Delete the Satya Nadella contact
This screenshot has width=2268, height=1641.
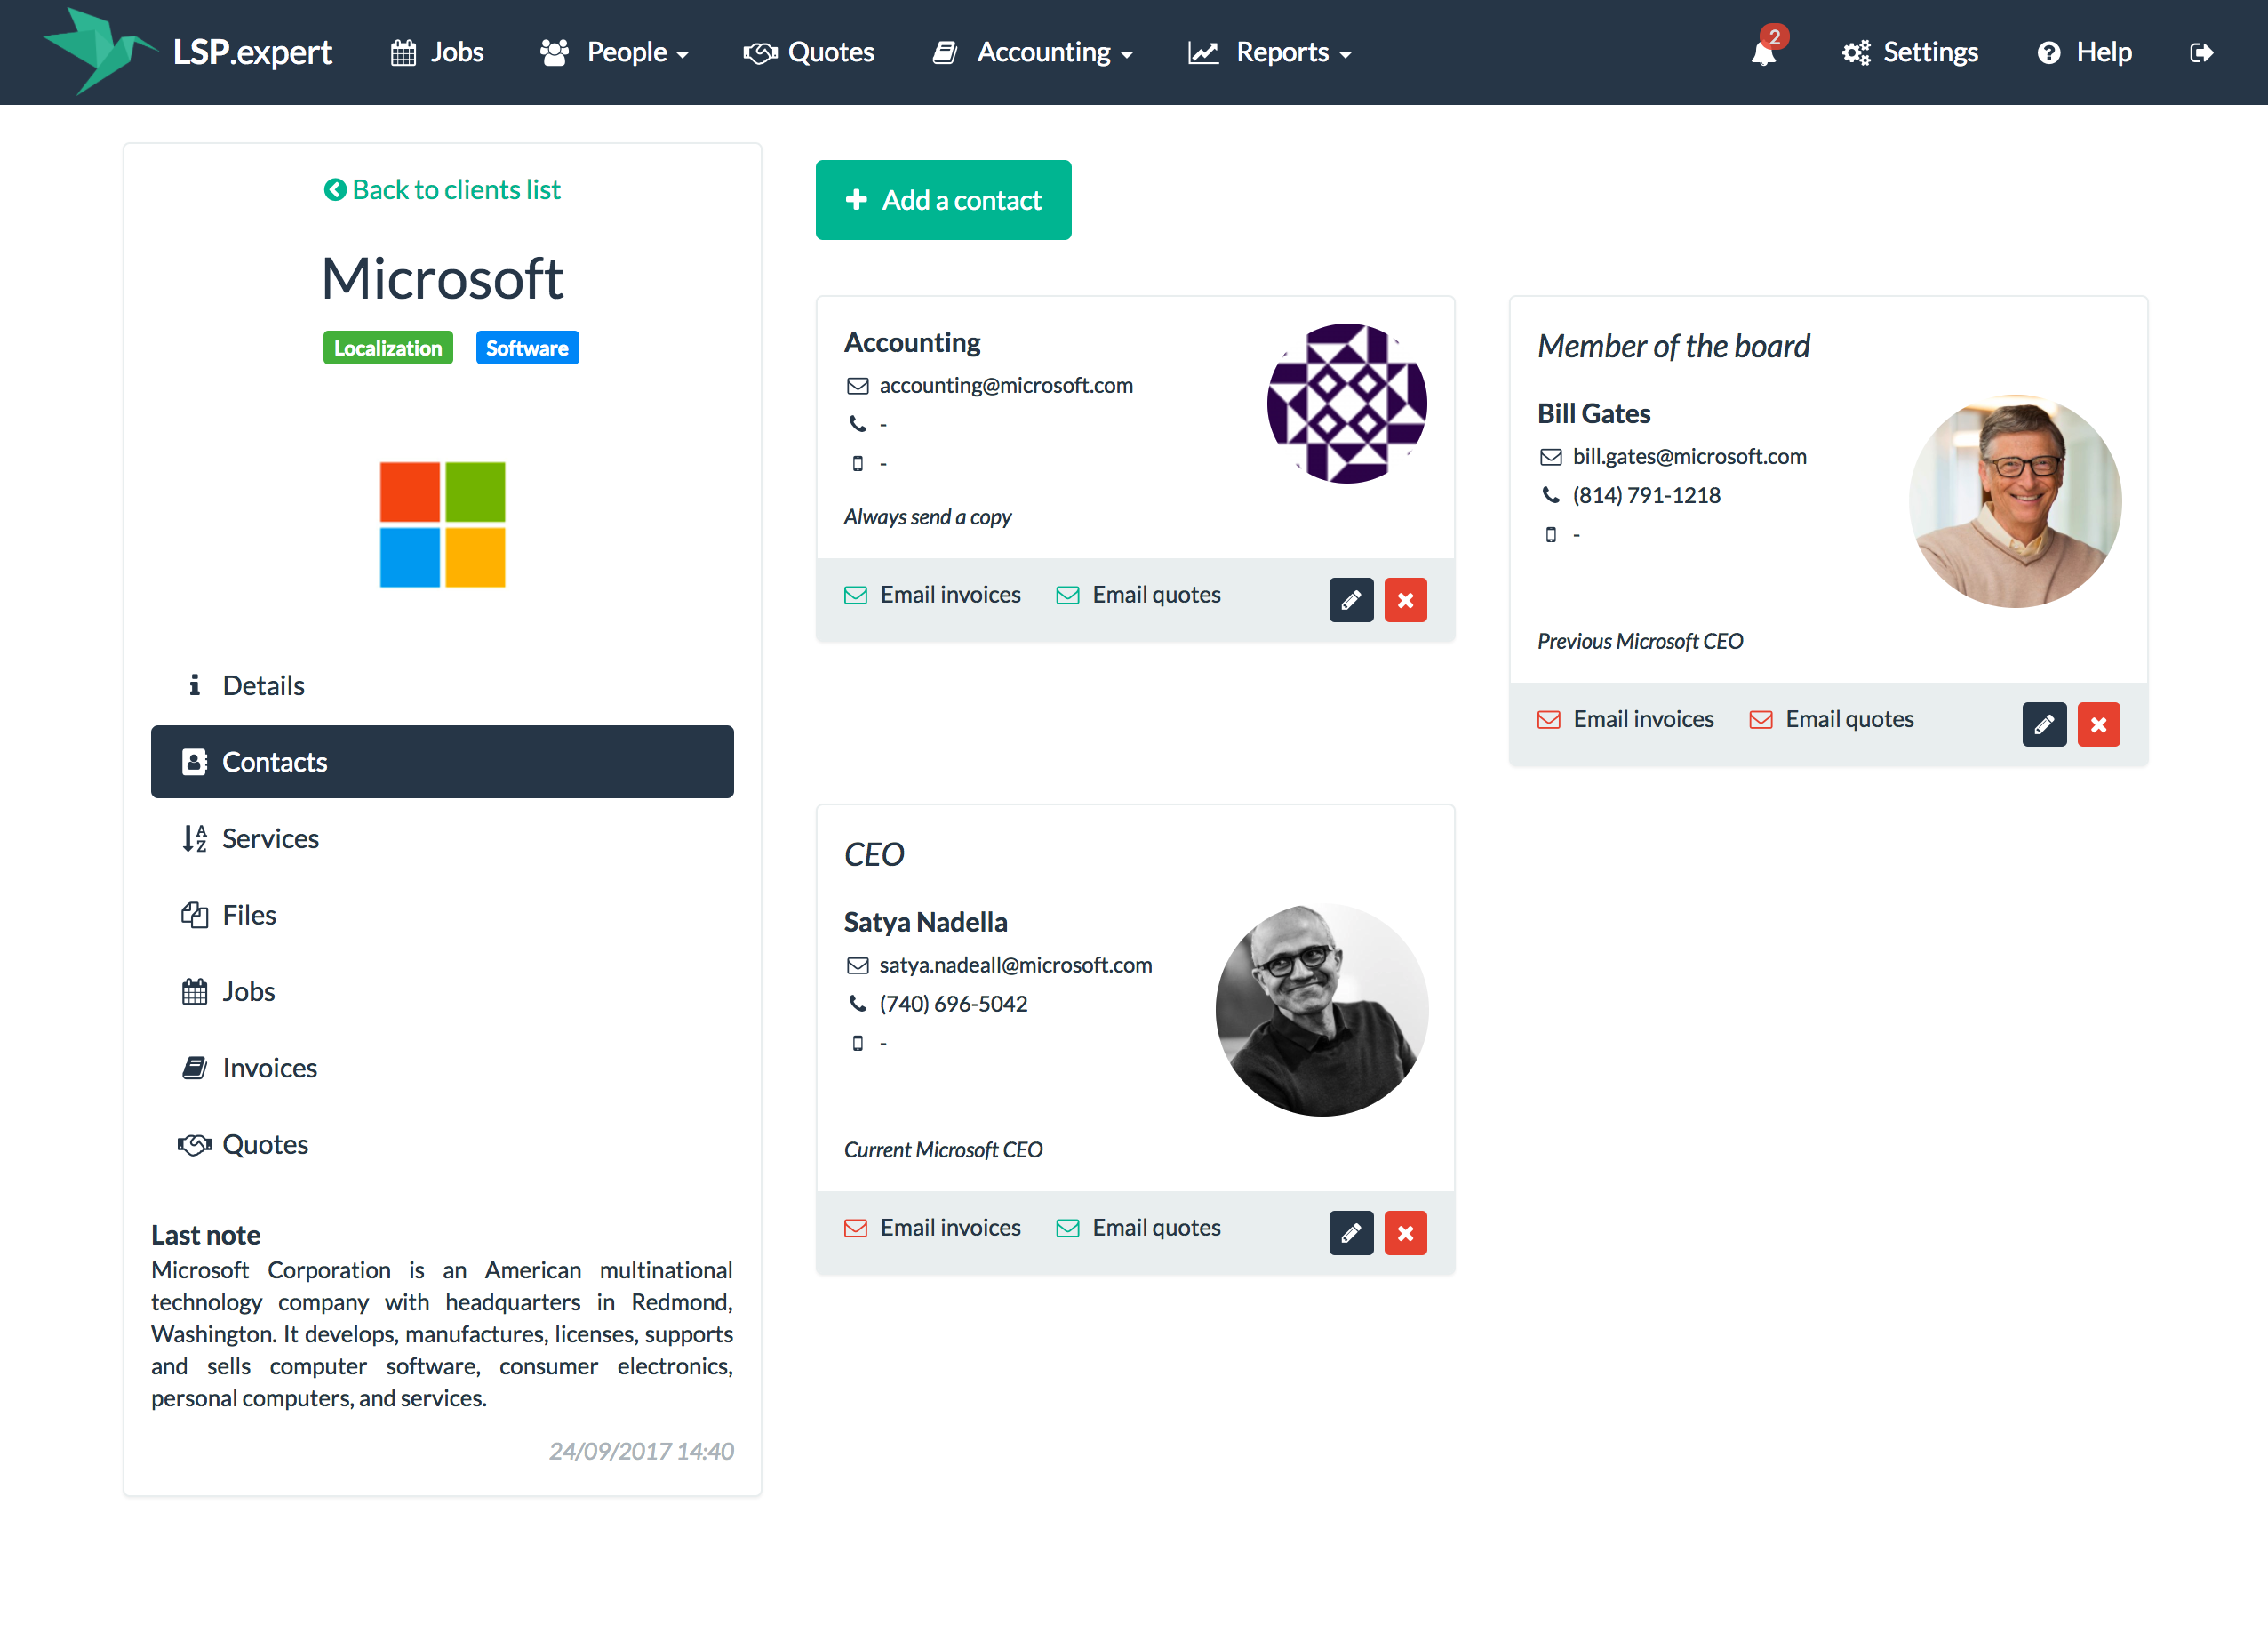[1405, 1233]
